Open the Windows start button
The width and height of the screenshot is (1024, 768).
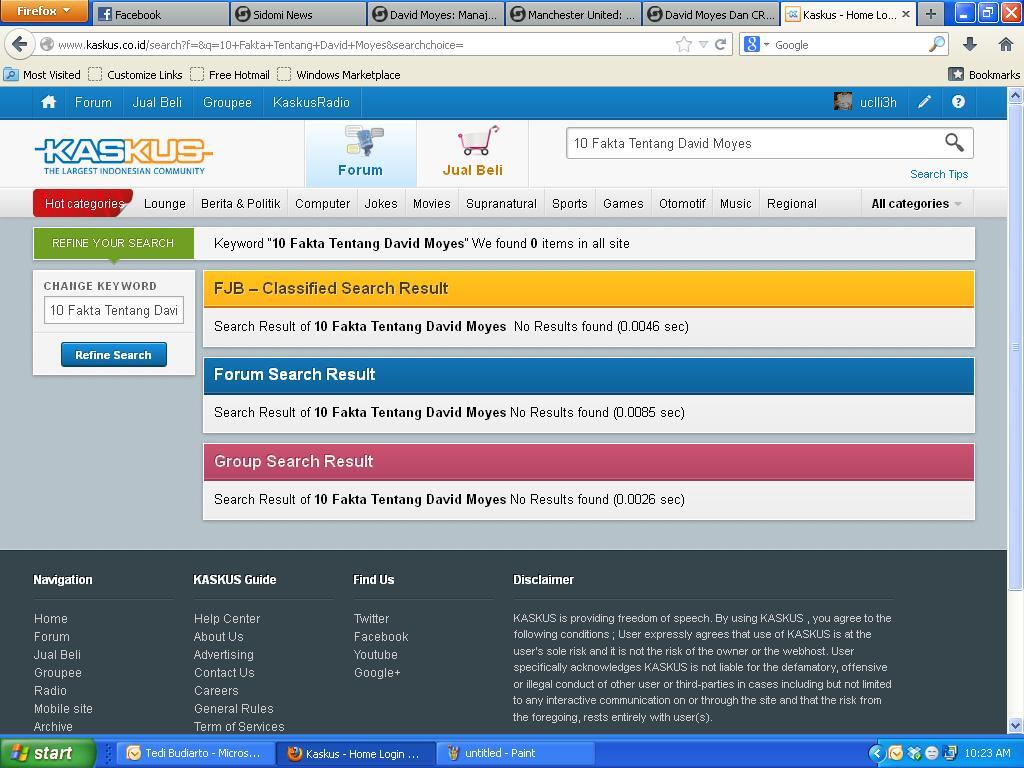tap(47, 753)
